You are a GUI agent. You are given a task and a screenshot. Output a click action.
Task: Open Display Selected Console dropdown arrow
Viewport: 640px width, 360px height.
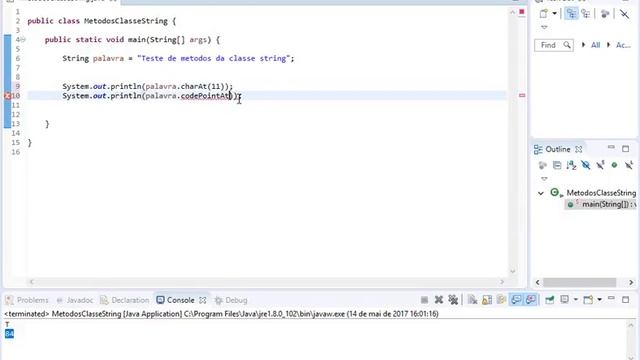(x=576, y=300)
